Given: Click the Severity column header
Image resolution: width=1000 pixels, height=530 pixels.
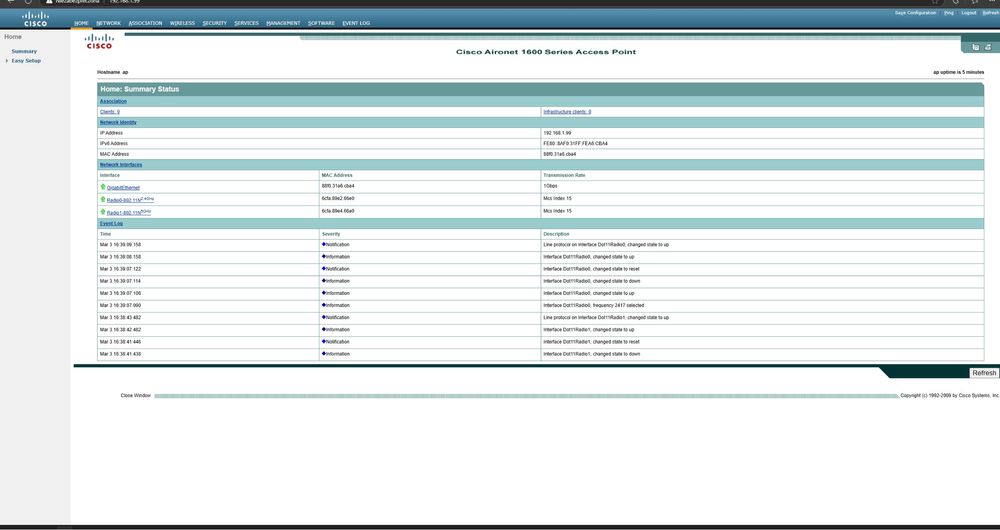Looking at the screenshot, I should point(331,234).
